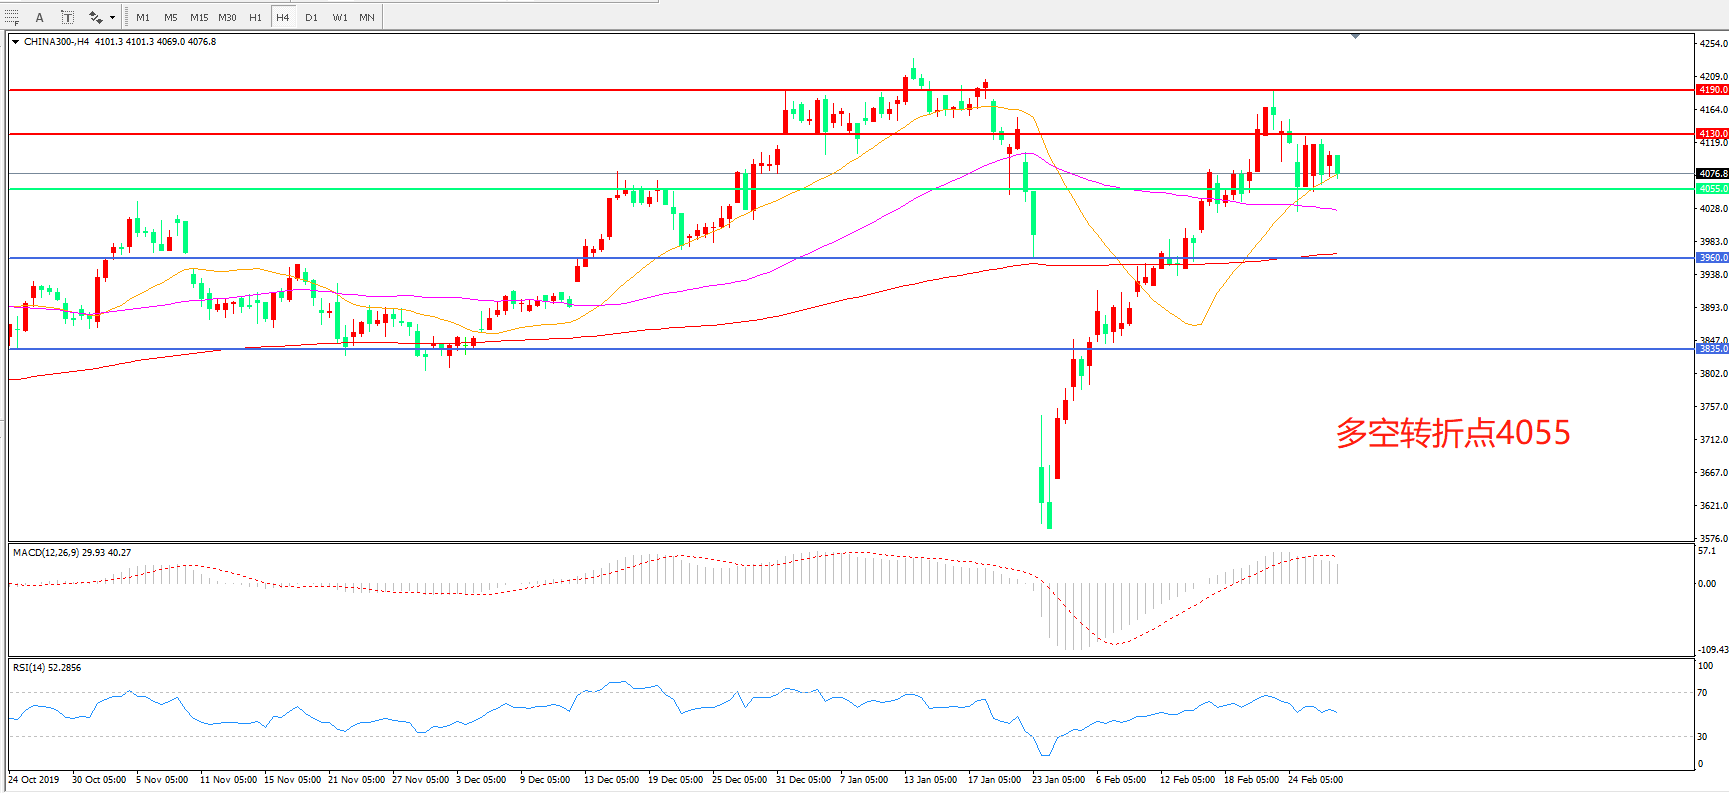Toggle the H4 timeframe button
Image resolution: width=1729 pixels, height=793 pixels.
pos(283,17)
